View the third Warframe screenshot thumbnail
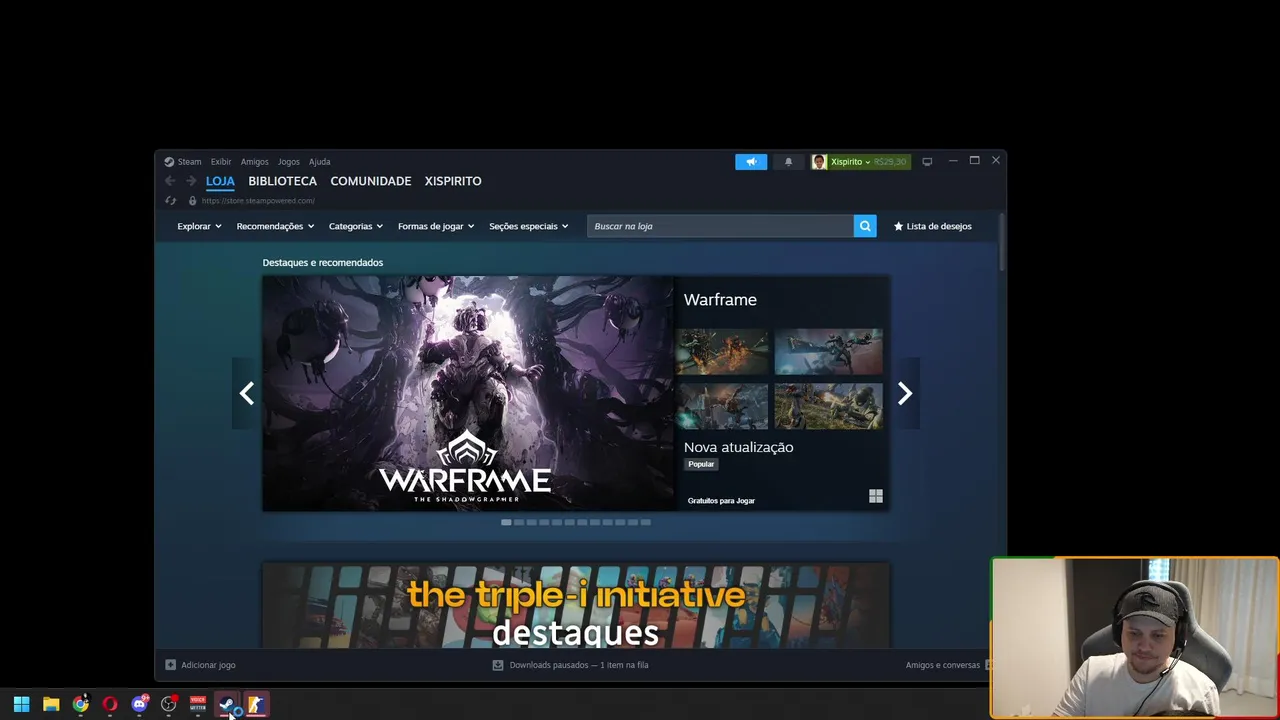The height and width of the screenshot is (720, 1280). 722,406
